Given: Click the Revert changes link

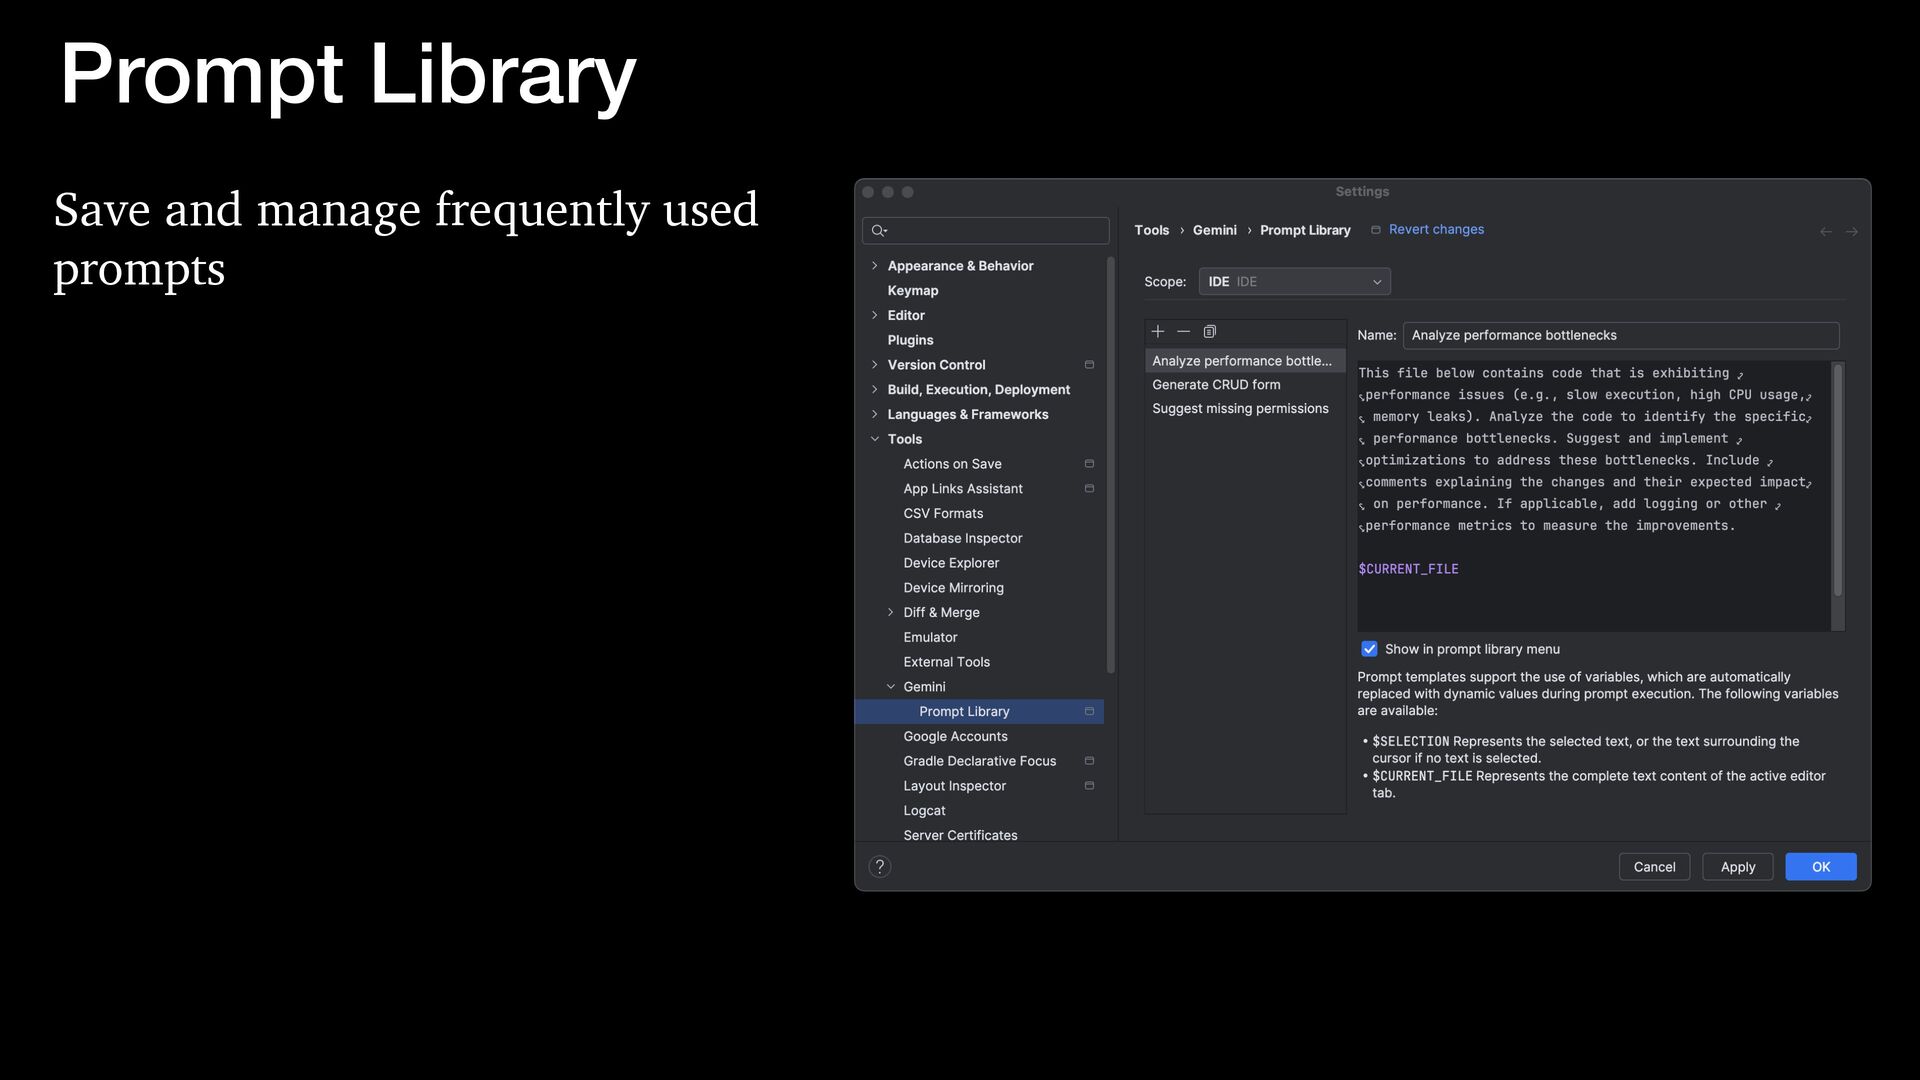Looking at the screenshot, I should (x=1435, y=230).
